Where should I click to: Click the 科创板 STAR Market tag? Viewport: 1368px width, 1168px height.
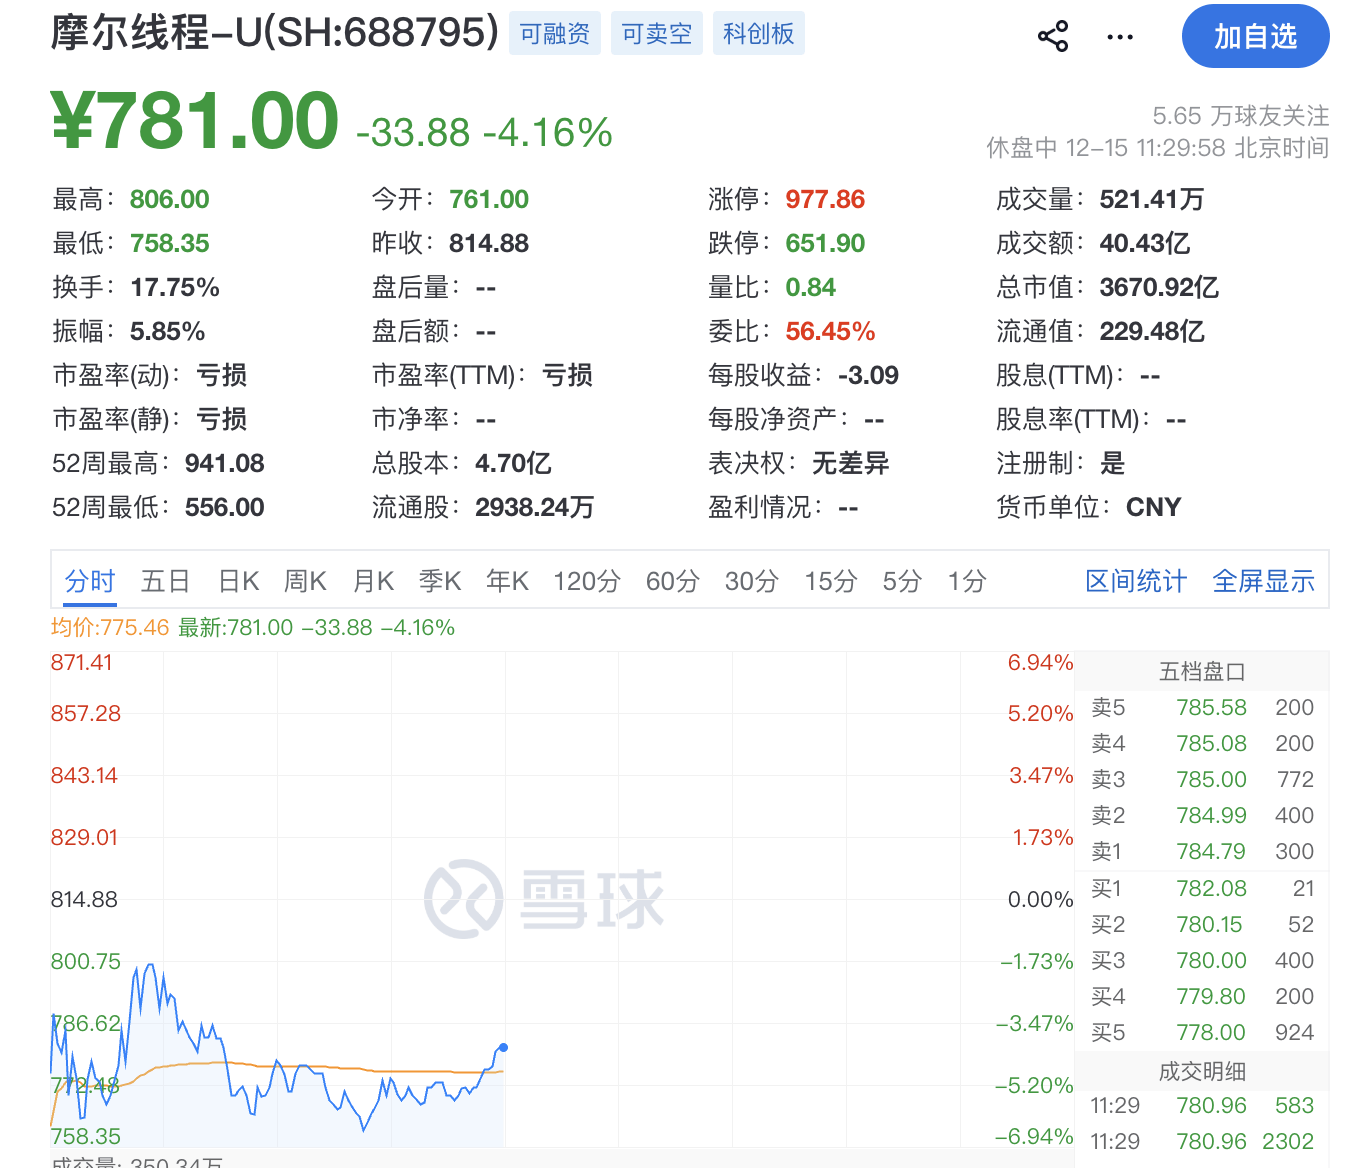click(x=758, y=33)
